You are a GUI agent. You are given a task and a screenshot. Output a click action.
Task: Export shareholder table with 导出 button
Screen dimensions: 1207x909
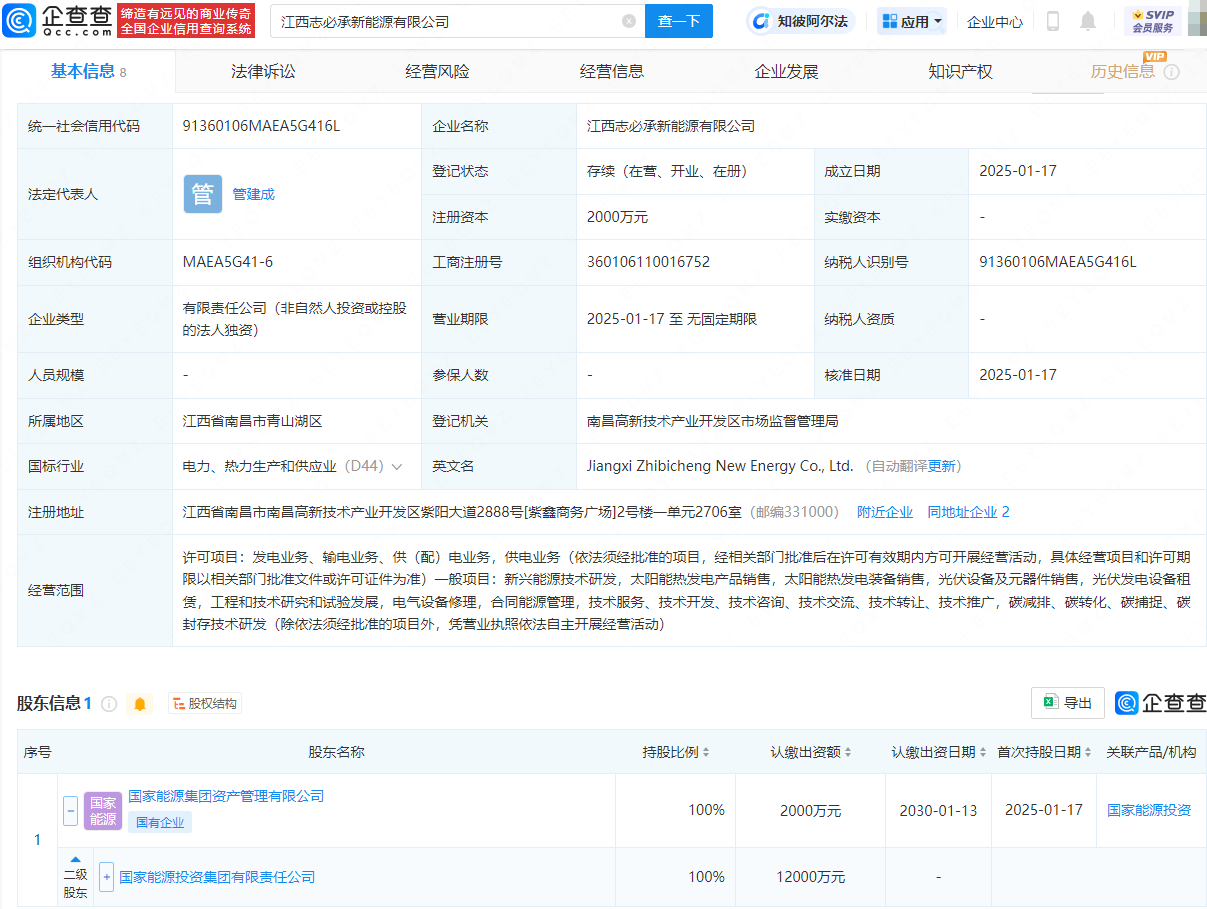tap(1068, 703)
